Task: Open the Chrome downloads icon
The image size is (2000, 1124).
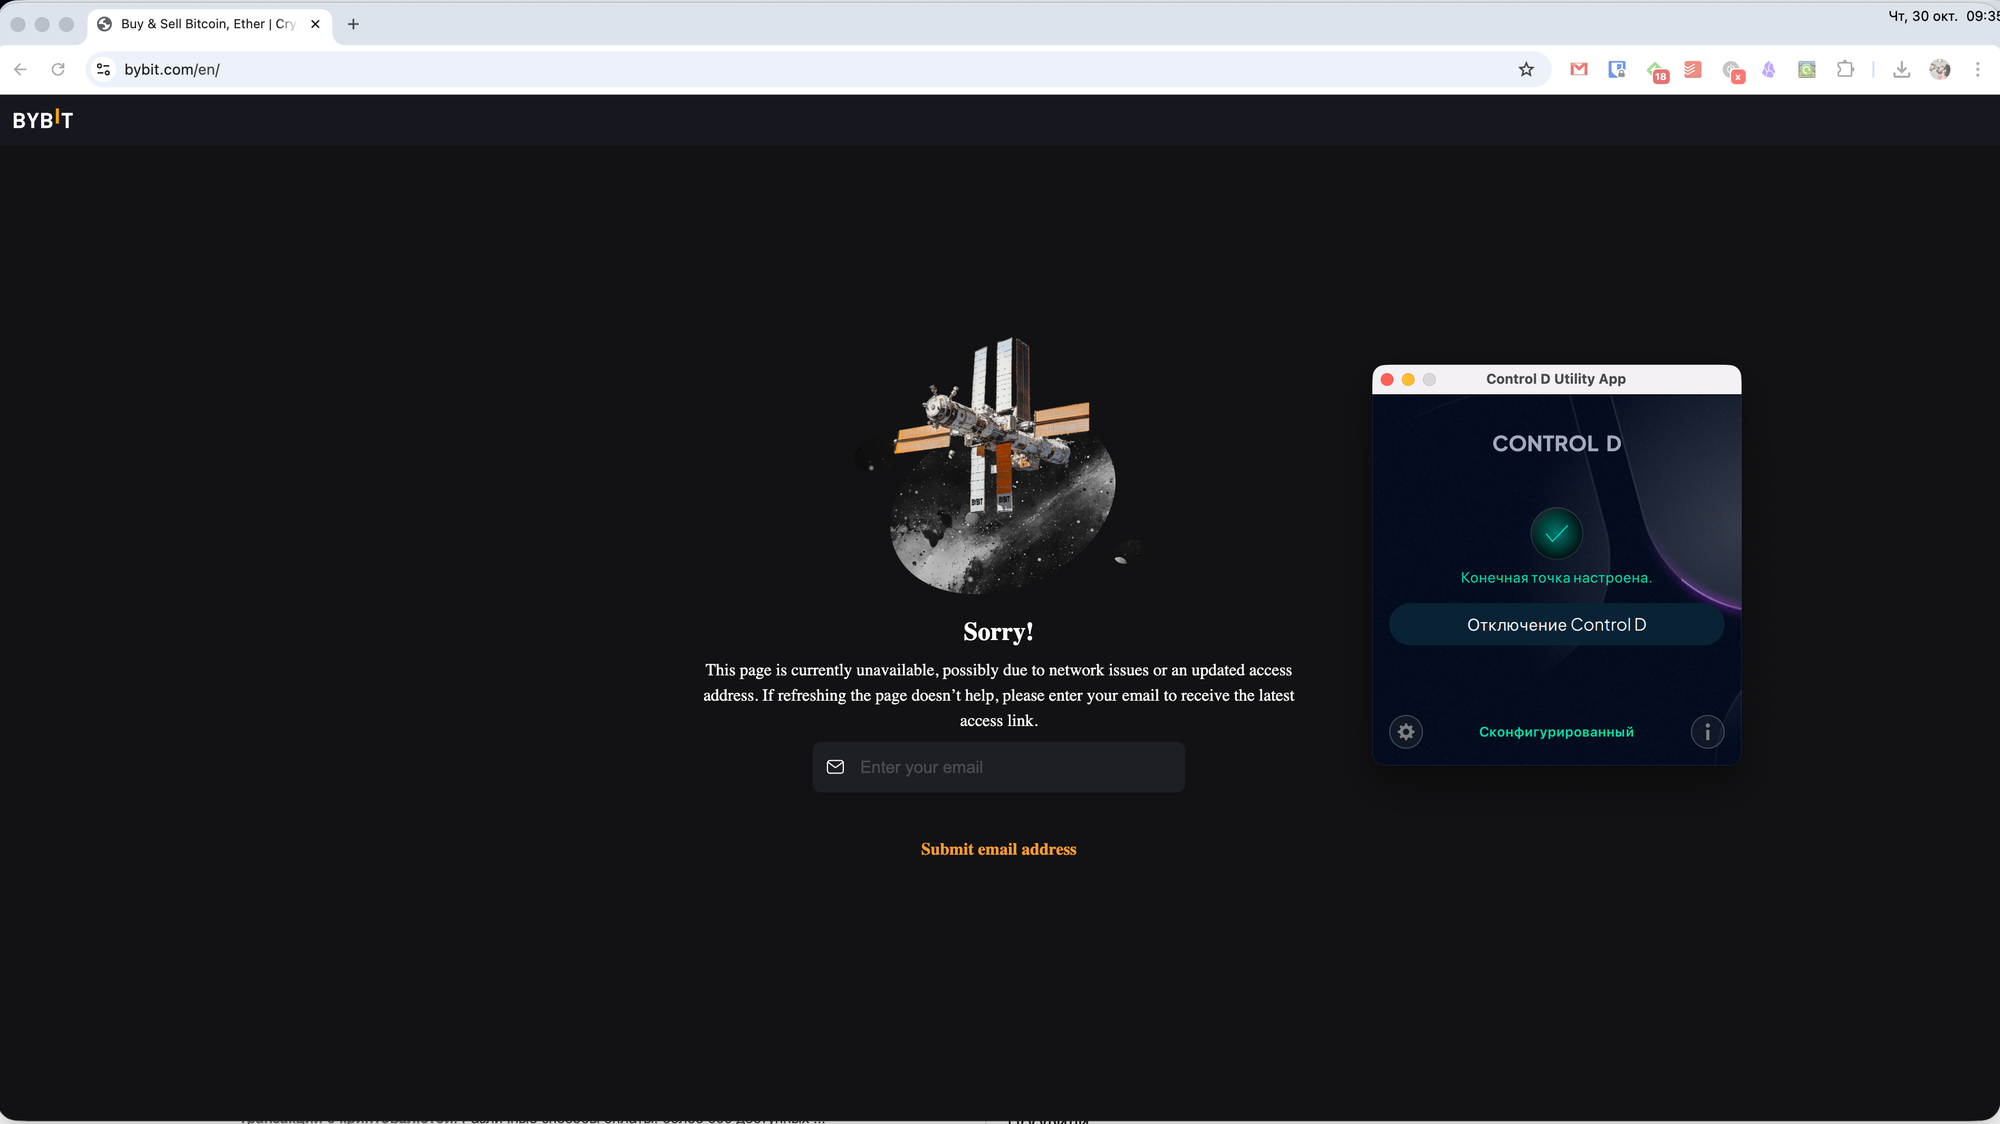Action: pyautogui.click(x=1902, y=69)
